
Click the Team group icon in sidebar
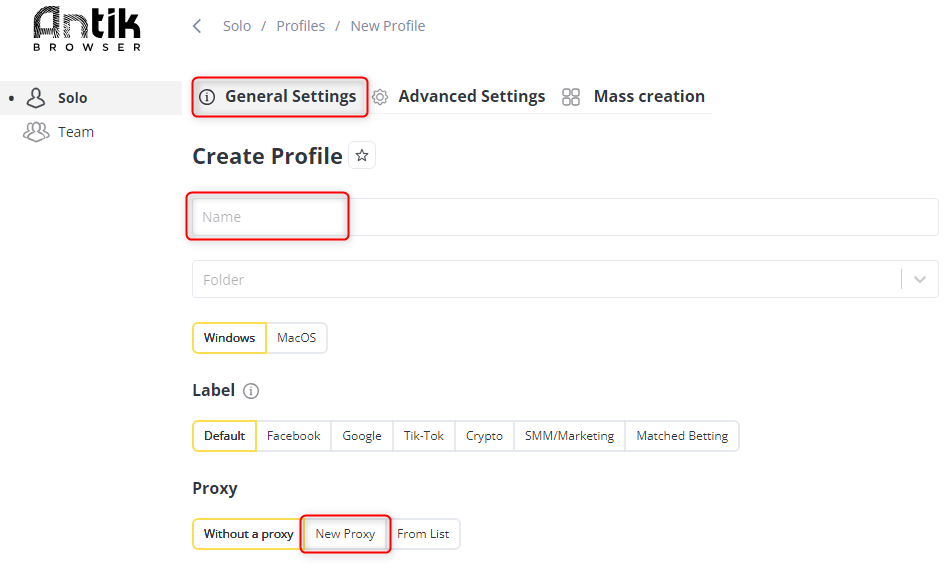coord(36,132)
